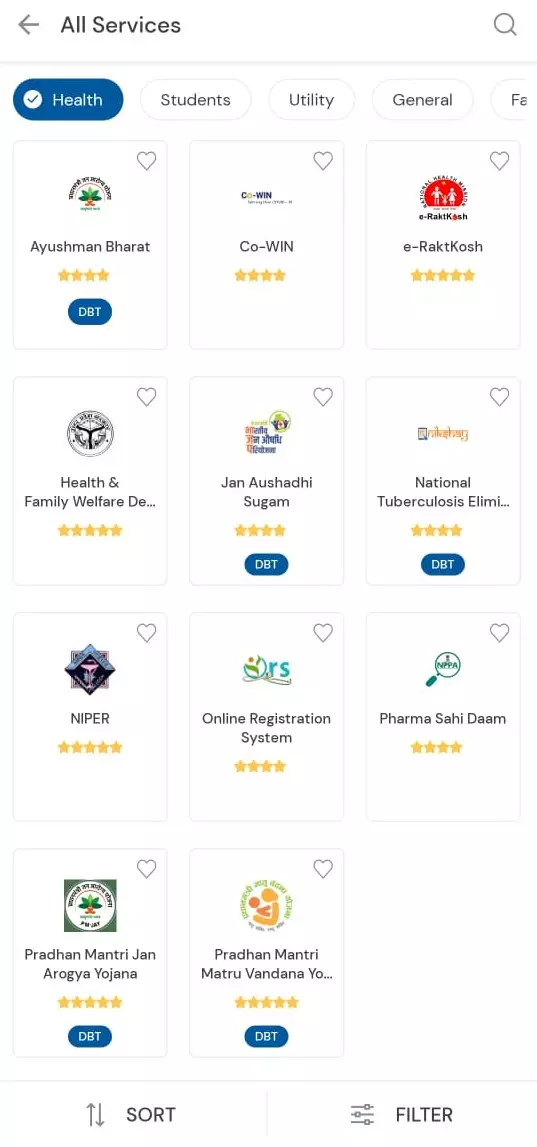Viewport: 537px width, 1147px height.
Task: Deselect the checked Health category chip
Action: [68, 99]
